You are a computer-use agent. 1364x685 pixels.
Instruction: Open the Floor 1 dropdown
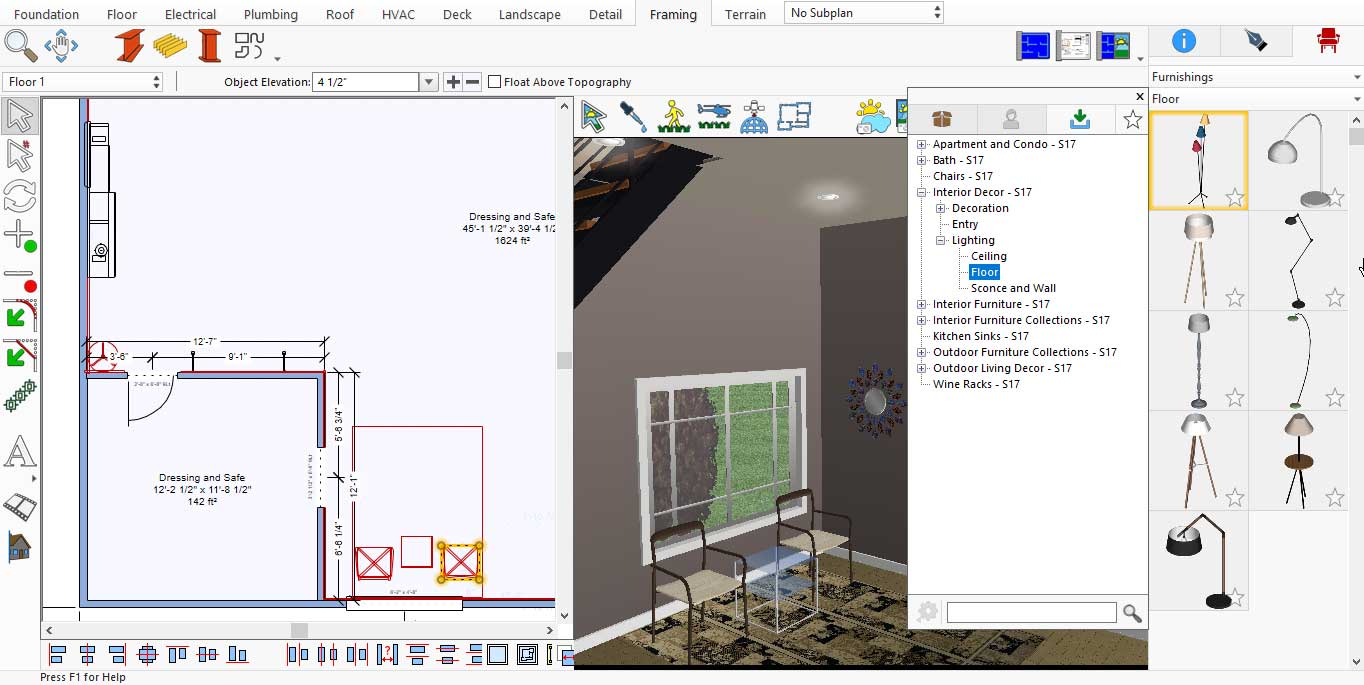pos(83,82)
